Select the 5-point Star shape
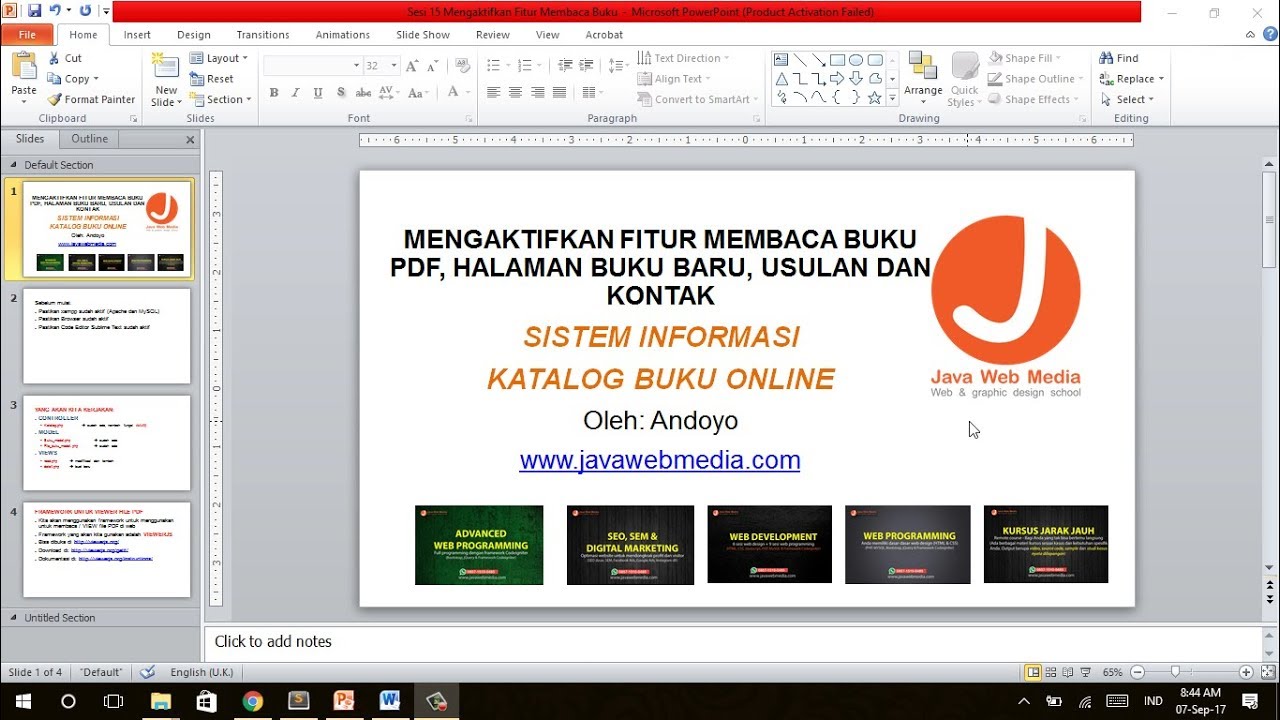Image resolution: width=1280 pixels, height=720 pixels. tap(875, 97)
